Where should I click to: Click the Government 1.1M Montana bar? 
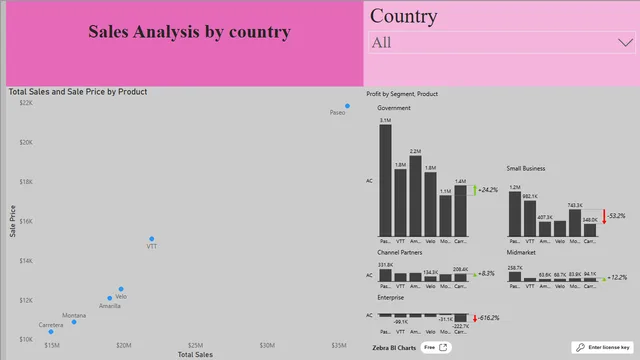[x=445, y=216]
